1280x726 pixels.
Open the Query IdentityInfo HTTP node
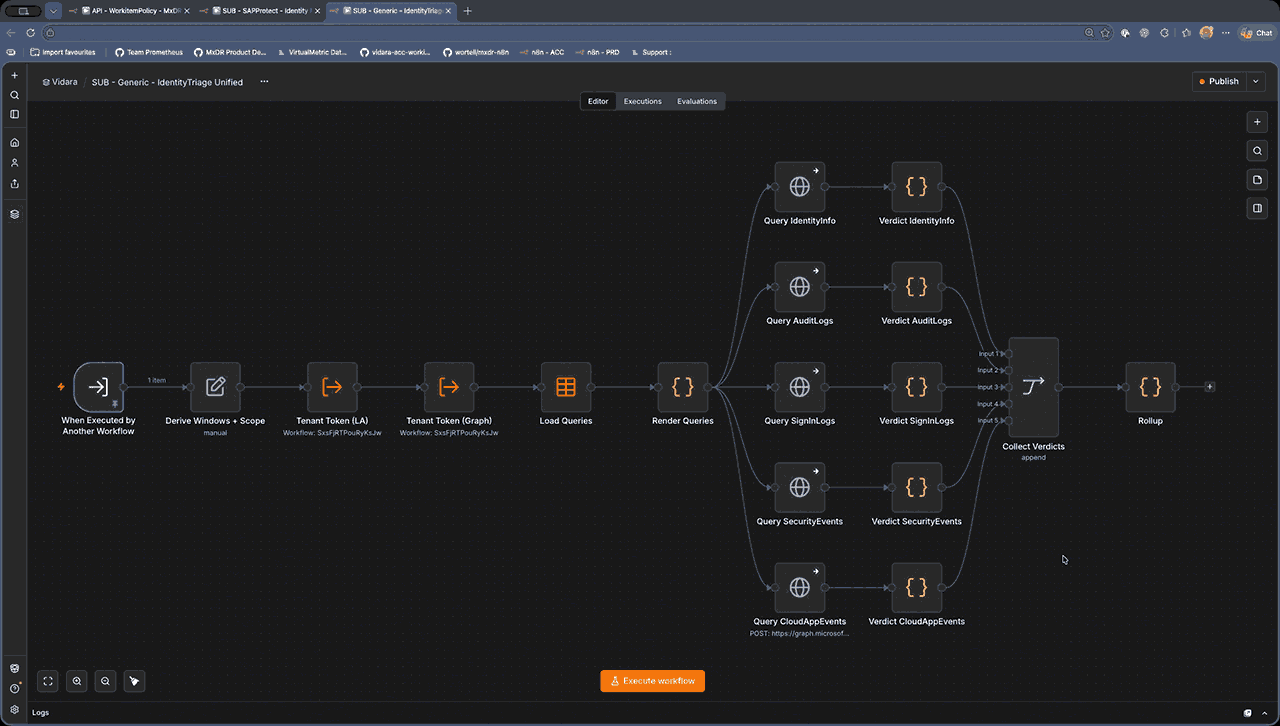(800, 186)
